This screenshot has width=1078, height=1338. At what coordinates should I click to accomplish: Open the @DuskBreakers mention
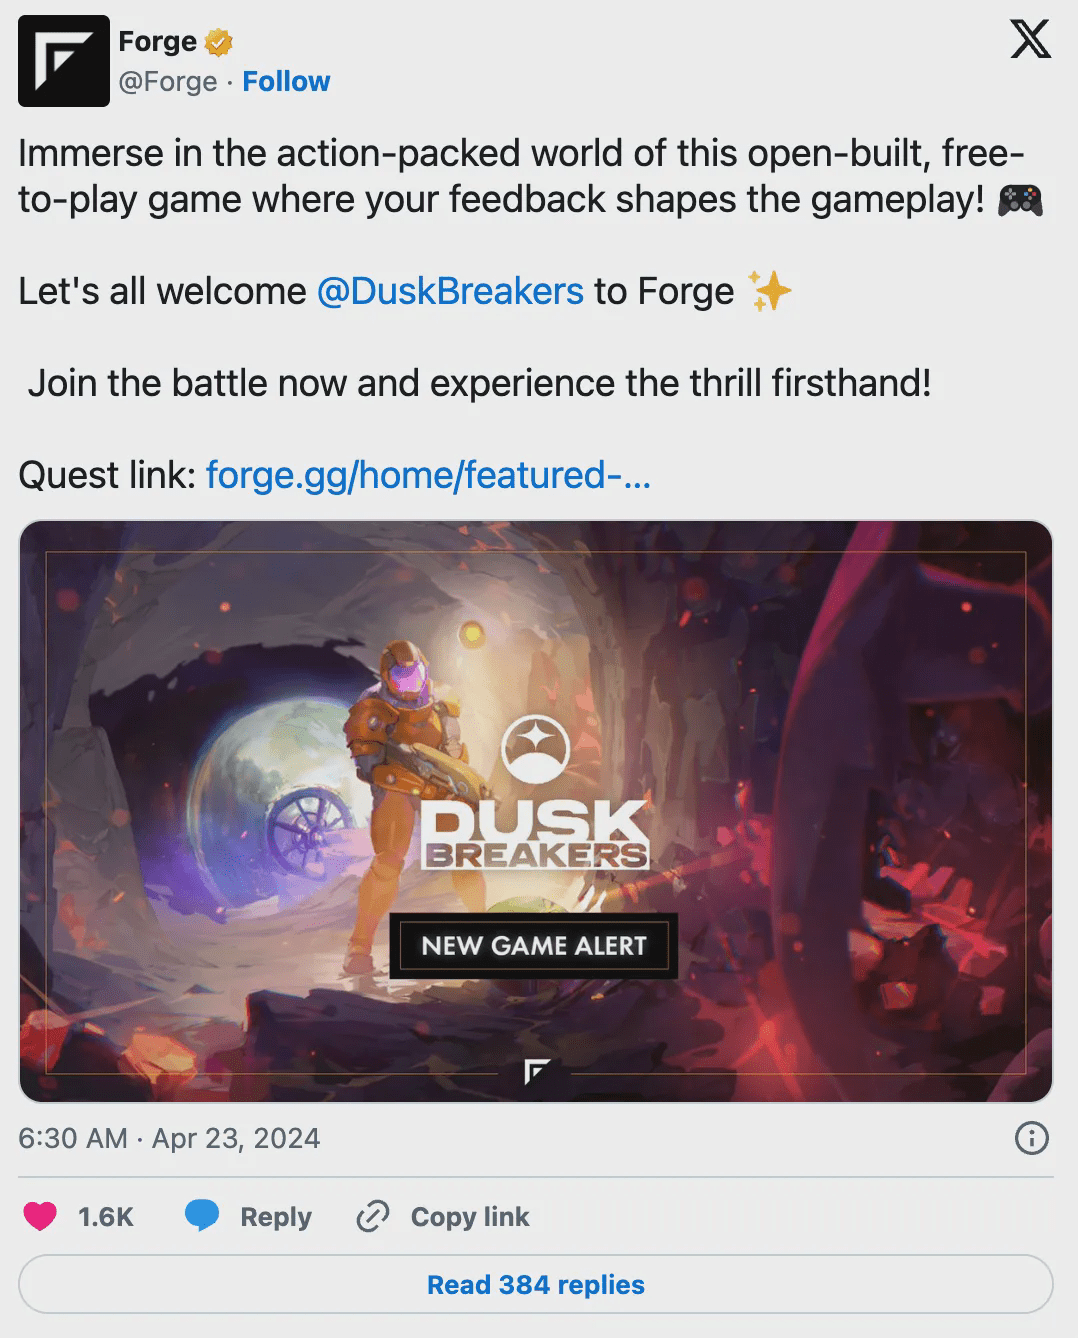click(450, 291)
